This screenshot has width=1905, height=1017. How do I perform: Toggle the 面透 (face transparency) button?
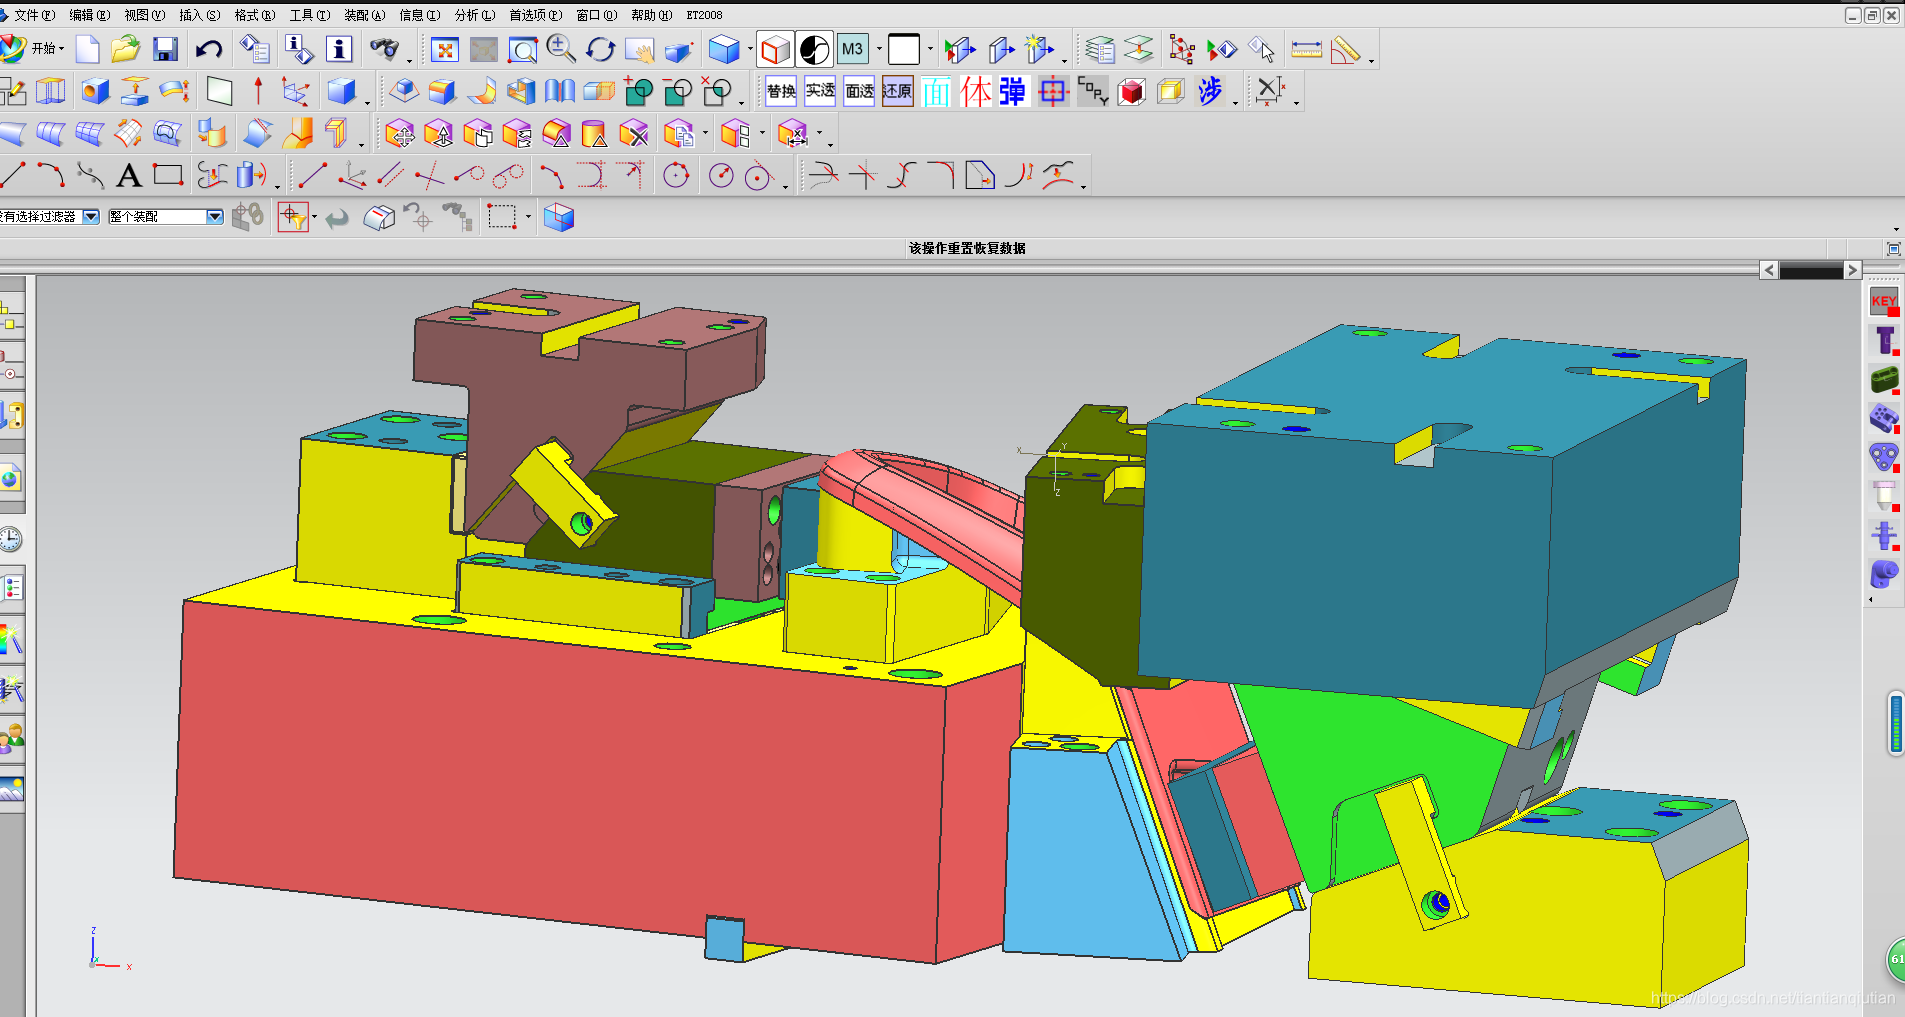click(x=859, y=91)
